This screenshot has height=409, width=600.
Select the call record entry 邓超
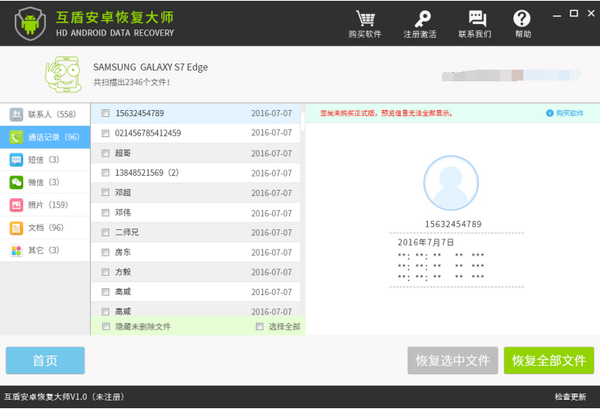(x=196, y=192)
